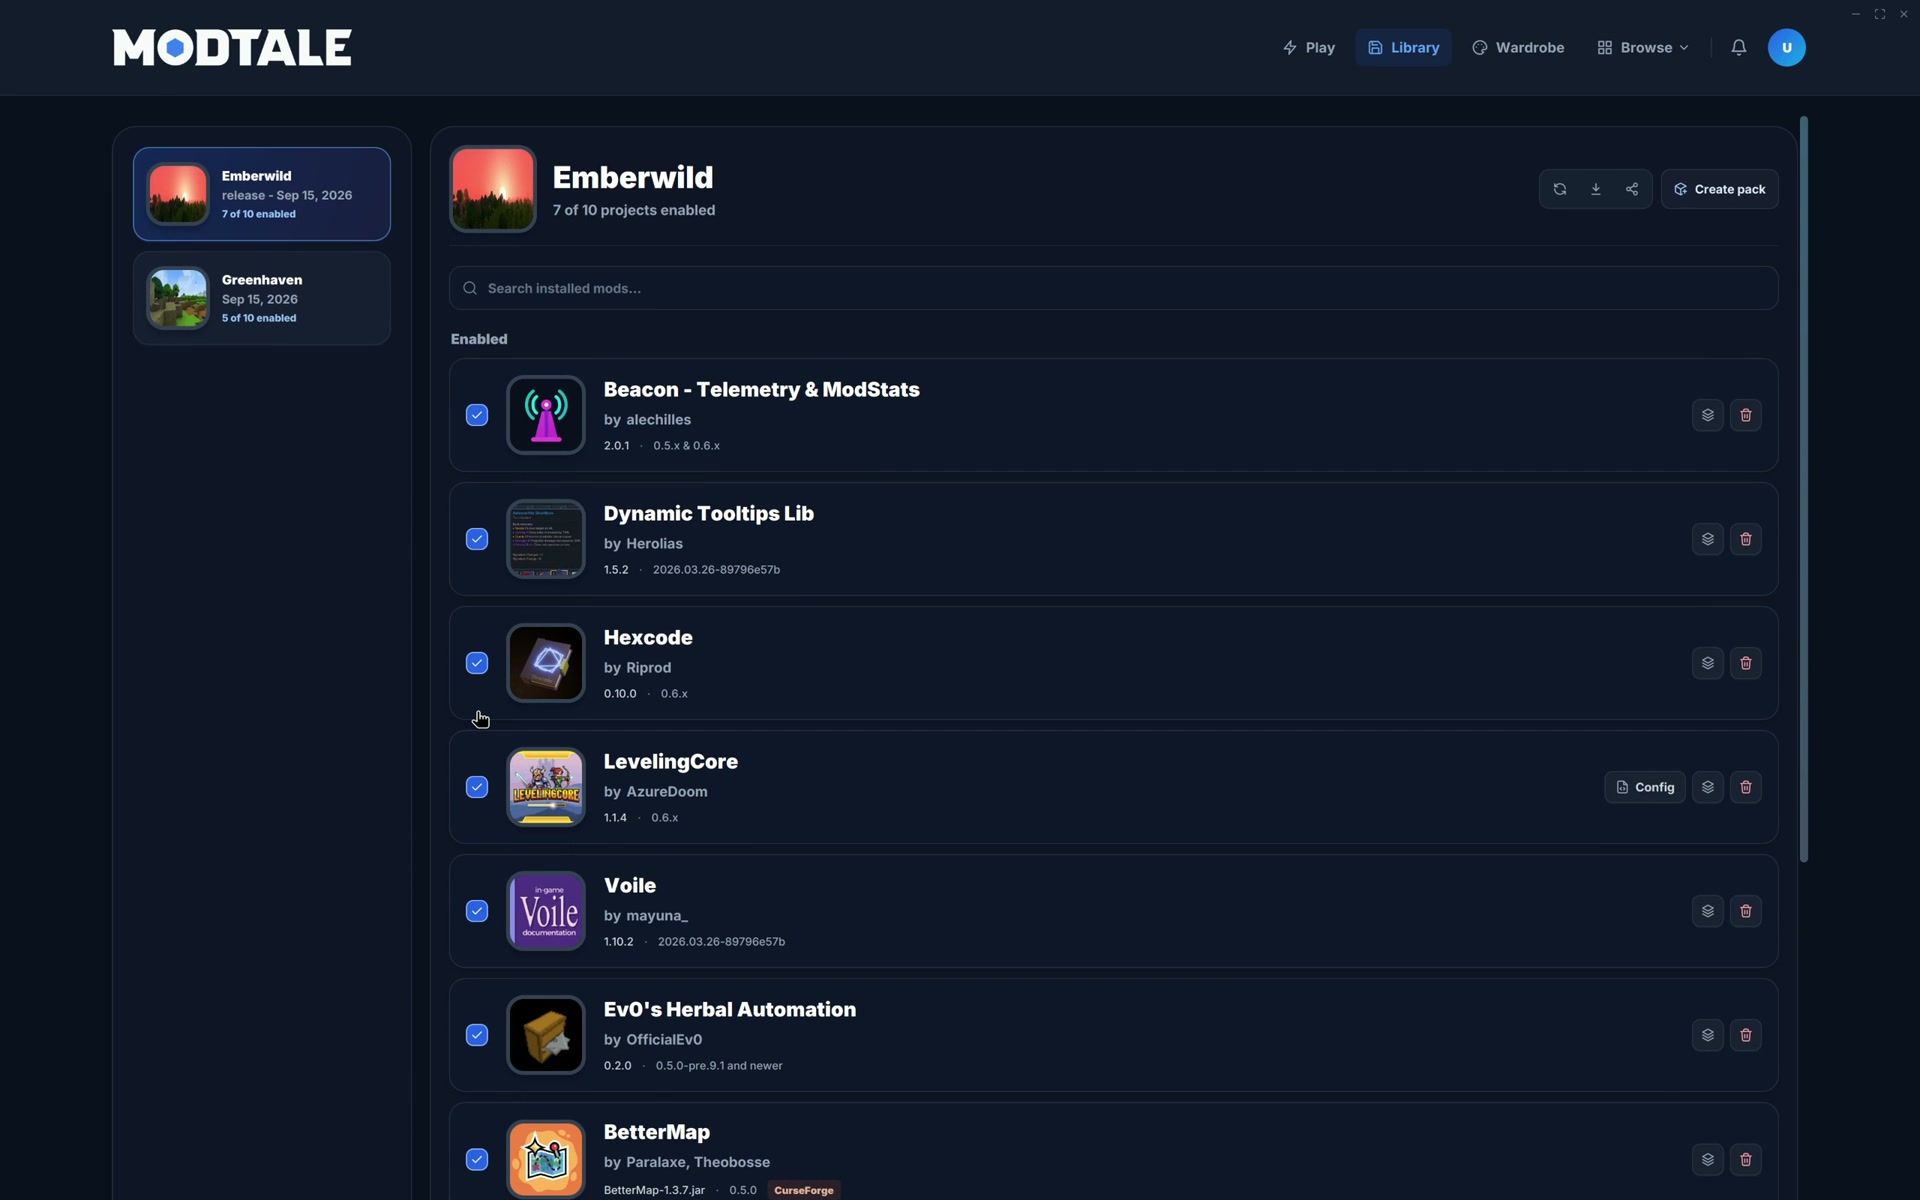
Task: Switch to the Library tab
Action: [1403, 47]
